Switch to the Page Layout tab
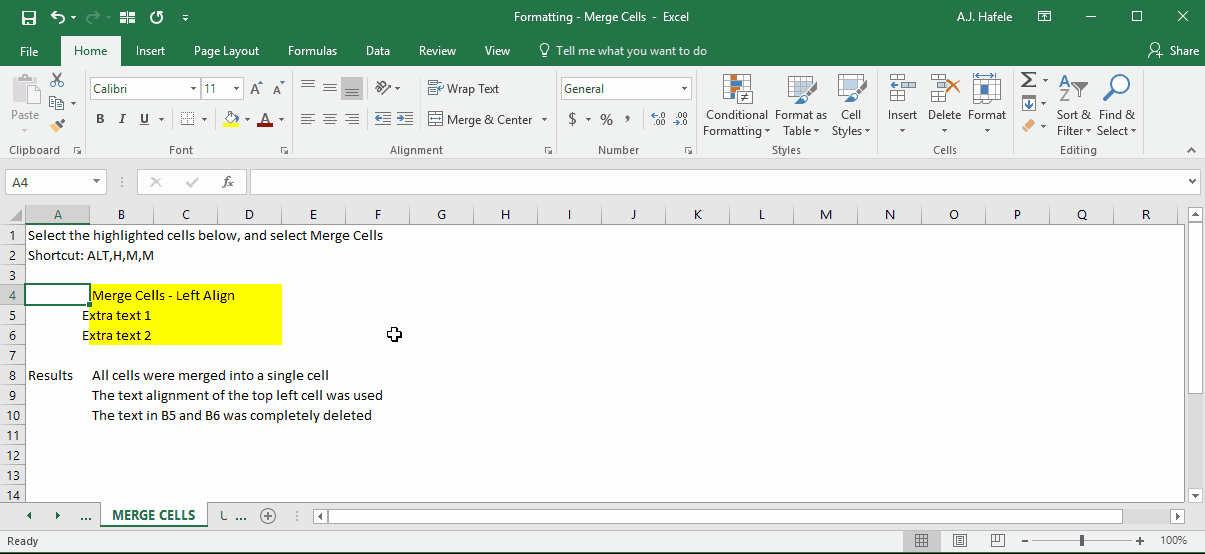The height and width of the screenshot is (554, 1205). point(226,51)
